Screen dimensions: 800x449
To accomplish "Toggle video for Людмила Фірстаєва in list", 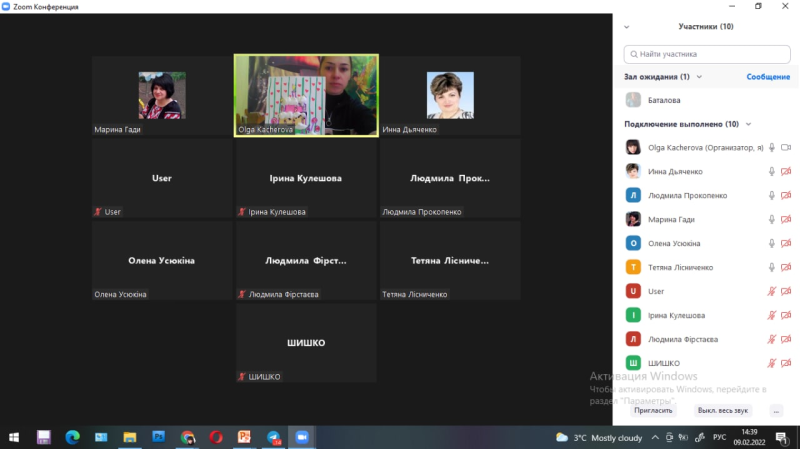I will click(x=786, y=339).
